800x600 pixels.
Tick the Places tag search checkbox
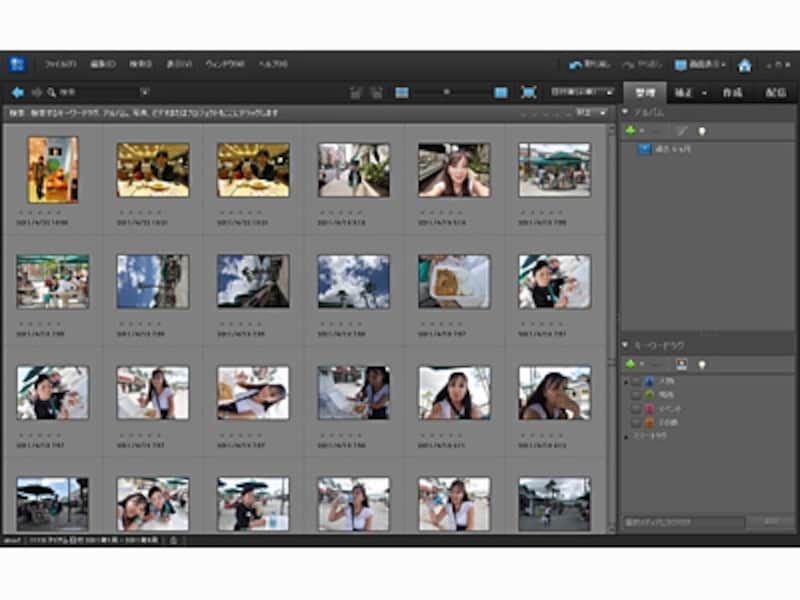tap(636, 395)
